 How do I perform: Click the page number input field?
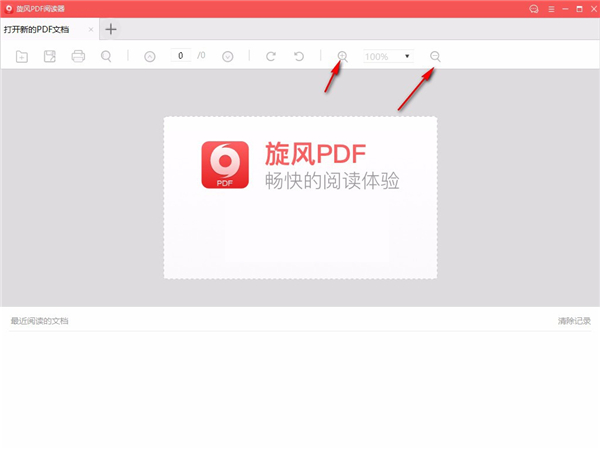coord(181,56)
